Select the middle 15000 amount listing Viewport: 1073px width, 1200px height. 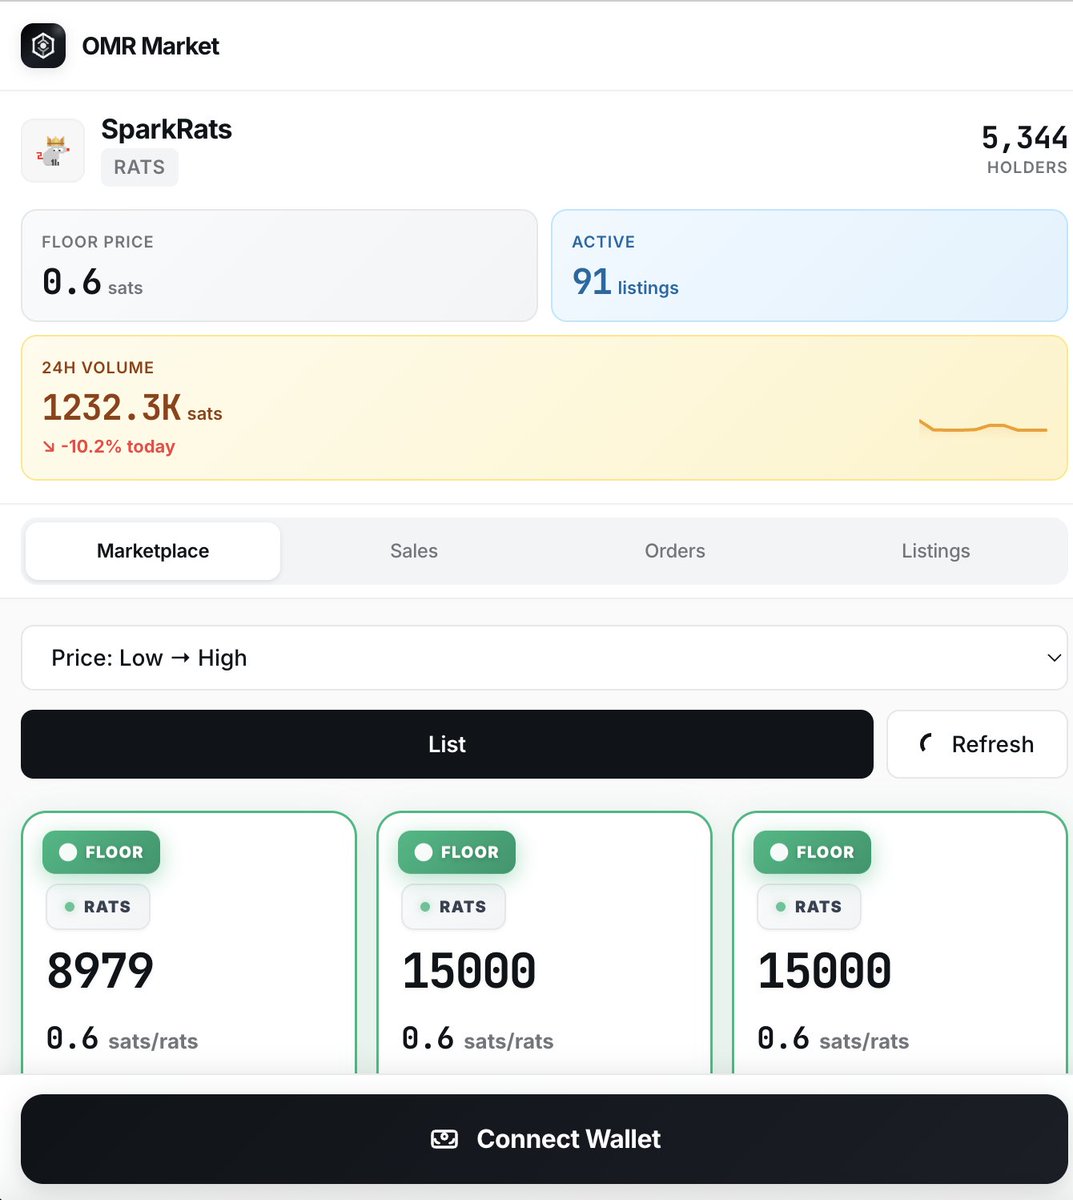tap(469, 971)
